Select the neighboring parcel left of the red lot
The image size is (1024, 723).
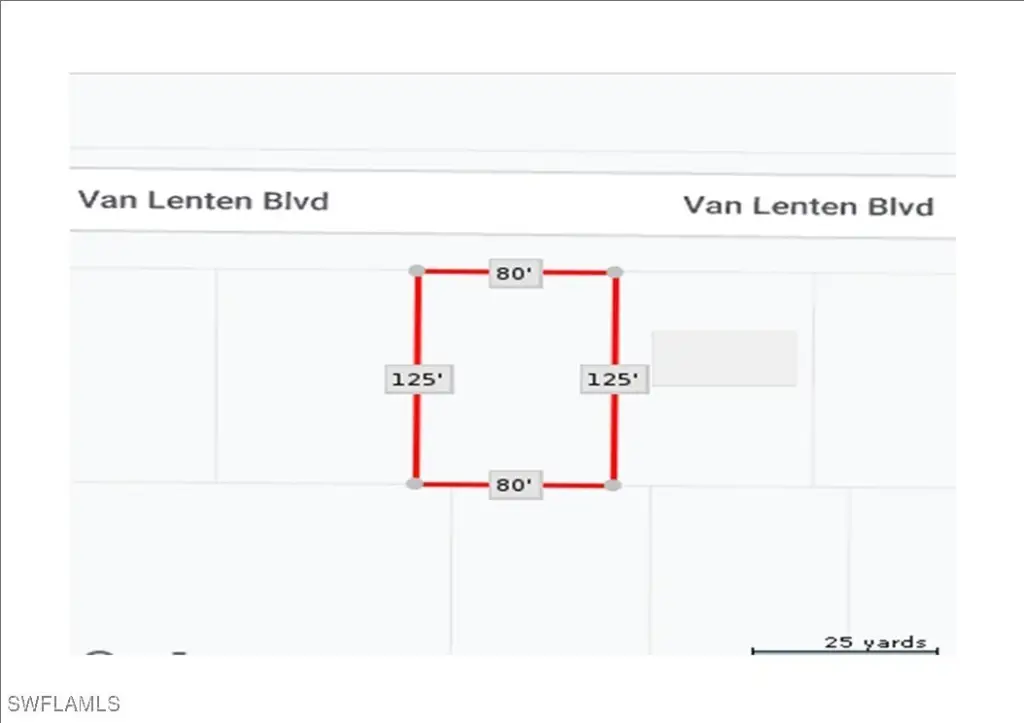315,375
